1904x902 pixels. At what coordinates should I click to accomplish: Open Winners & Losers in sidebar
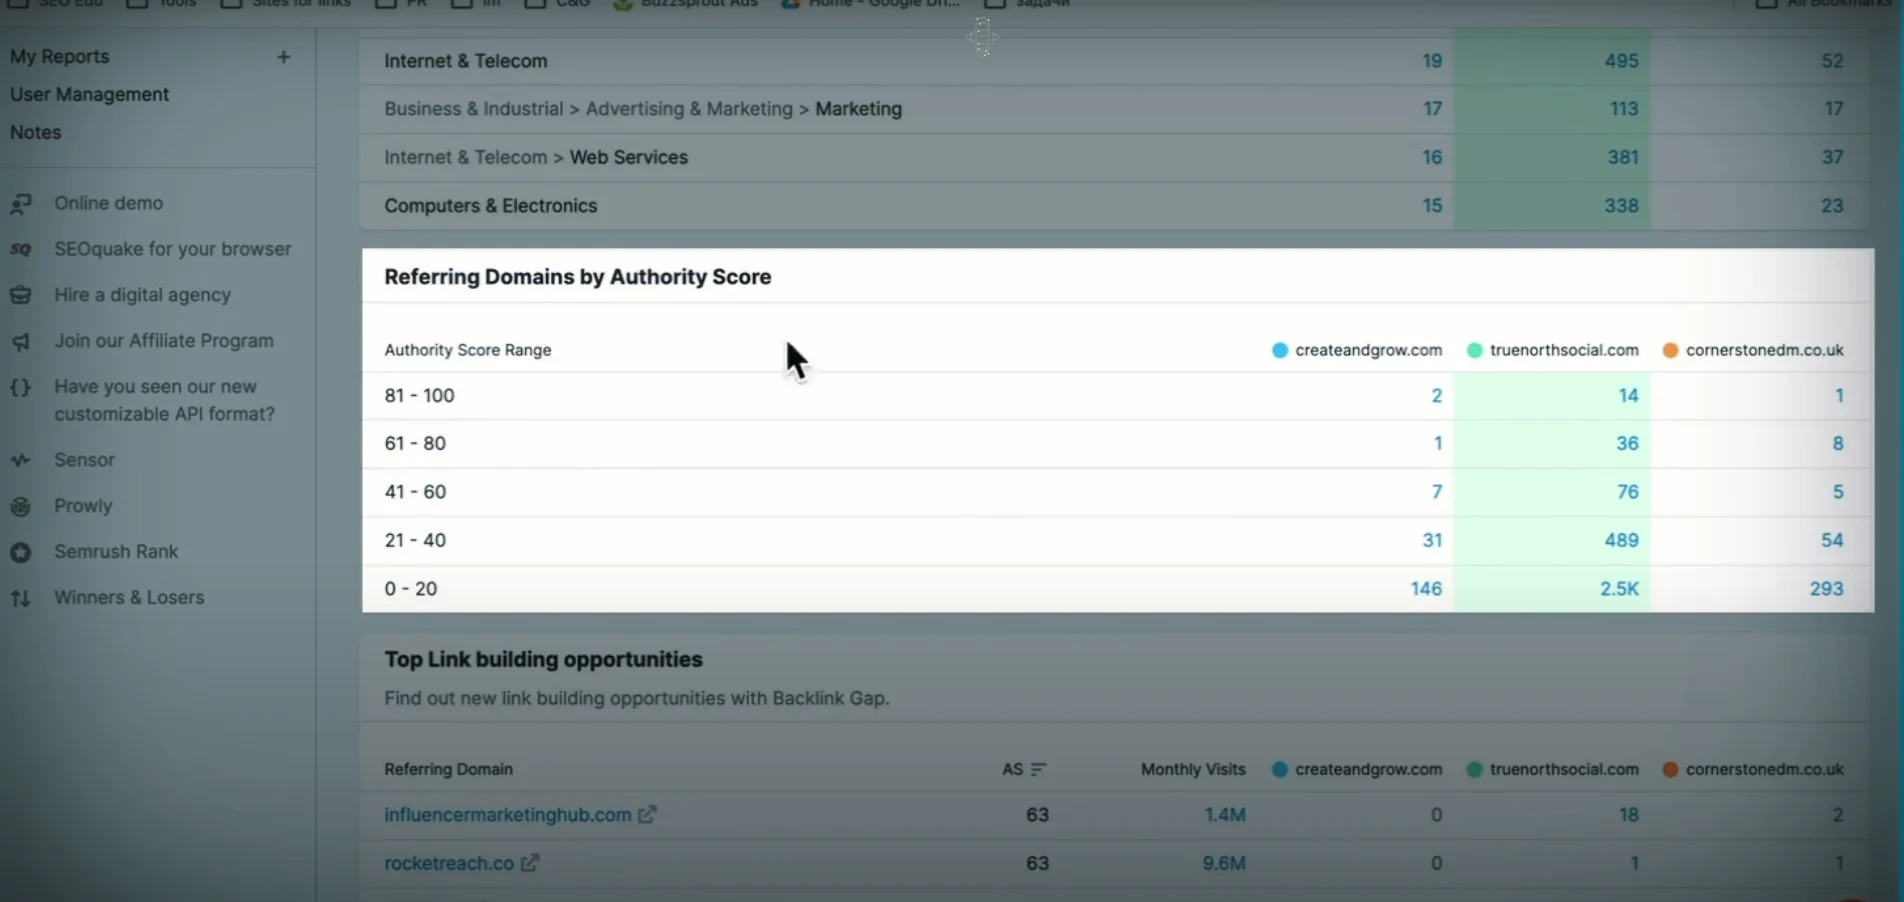[129, 598]
